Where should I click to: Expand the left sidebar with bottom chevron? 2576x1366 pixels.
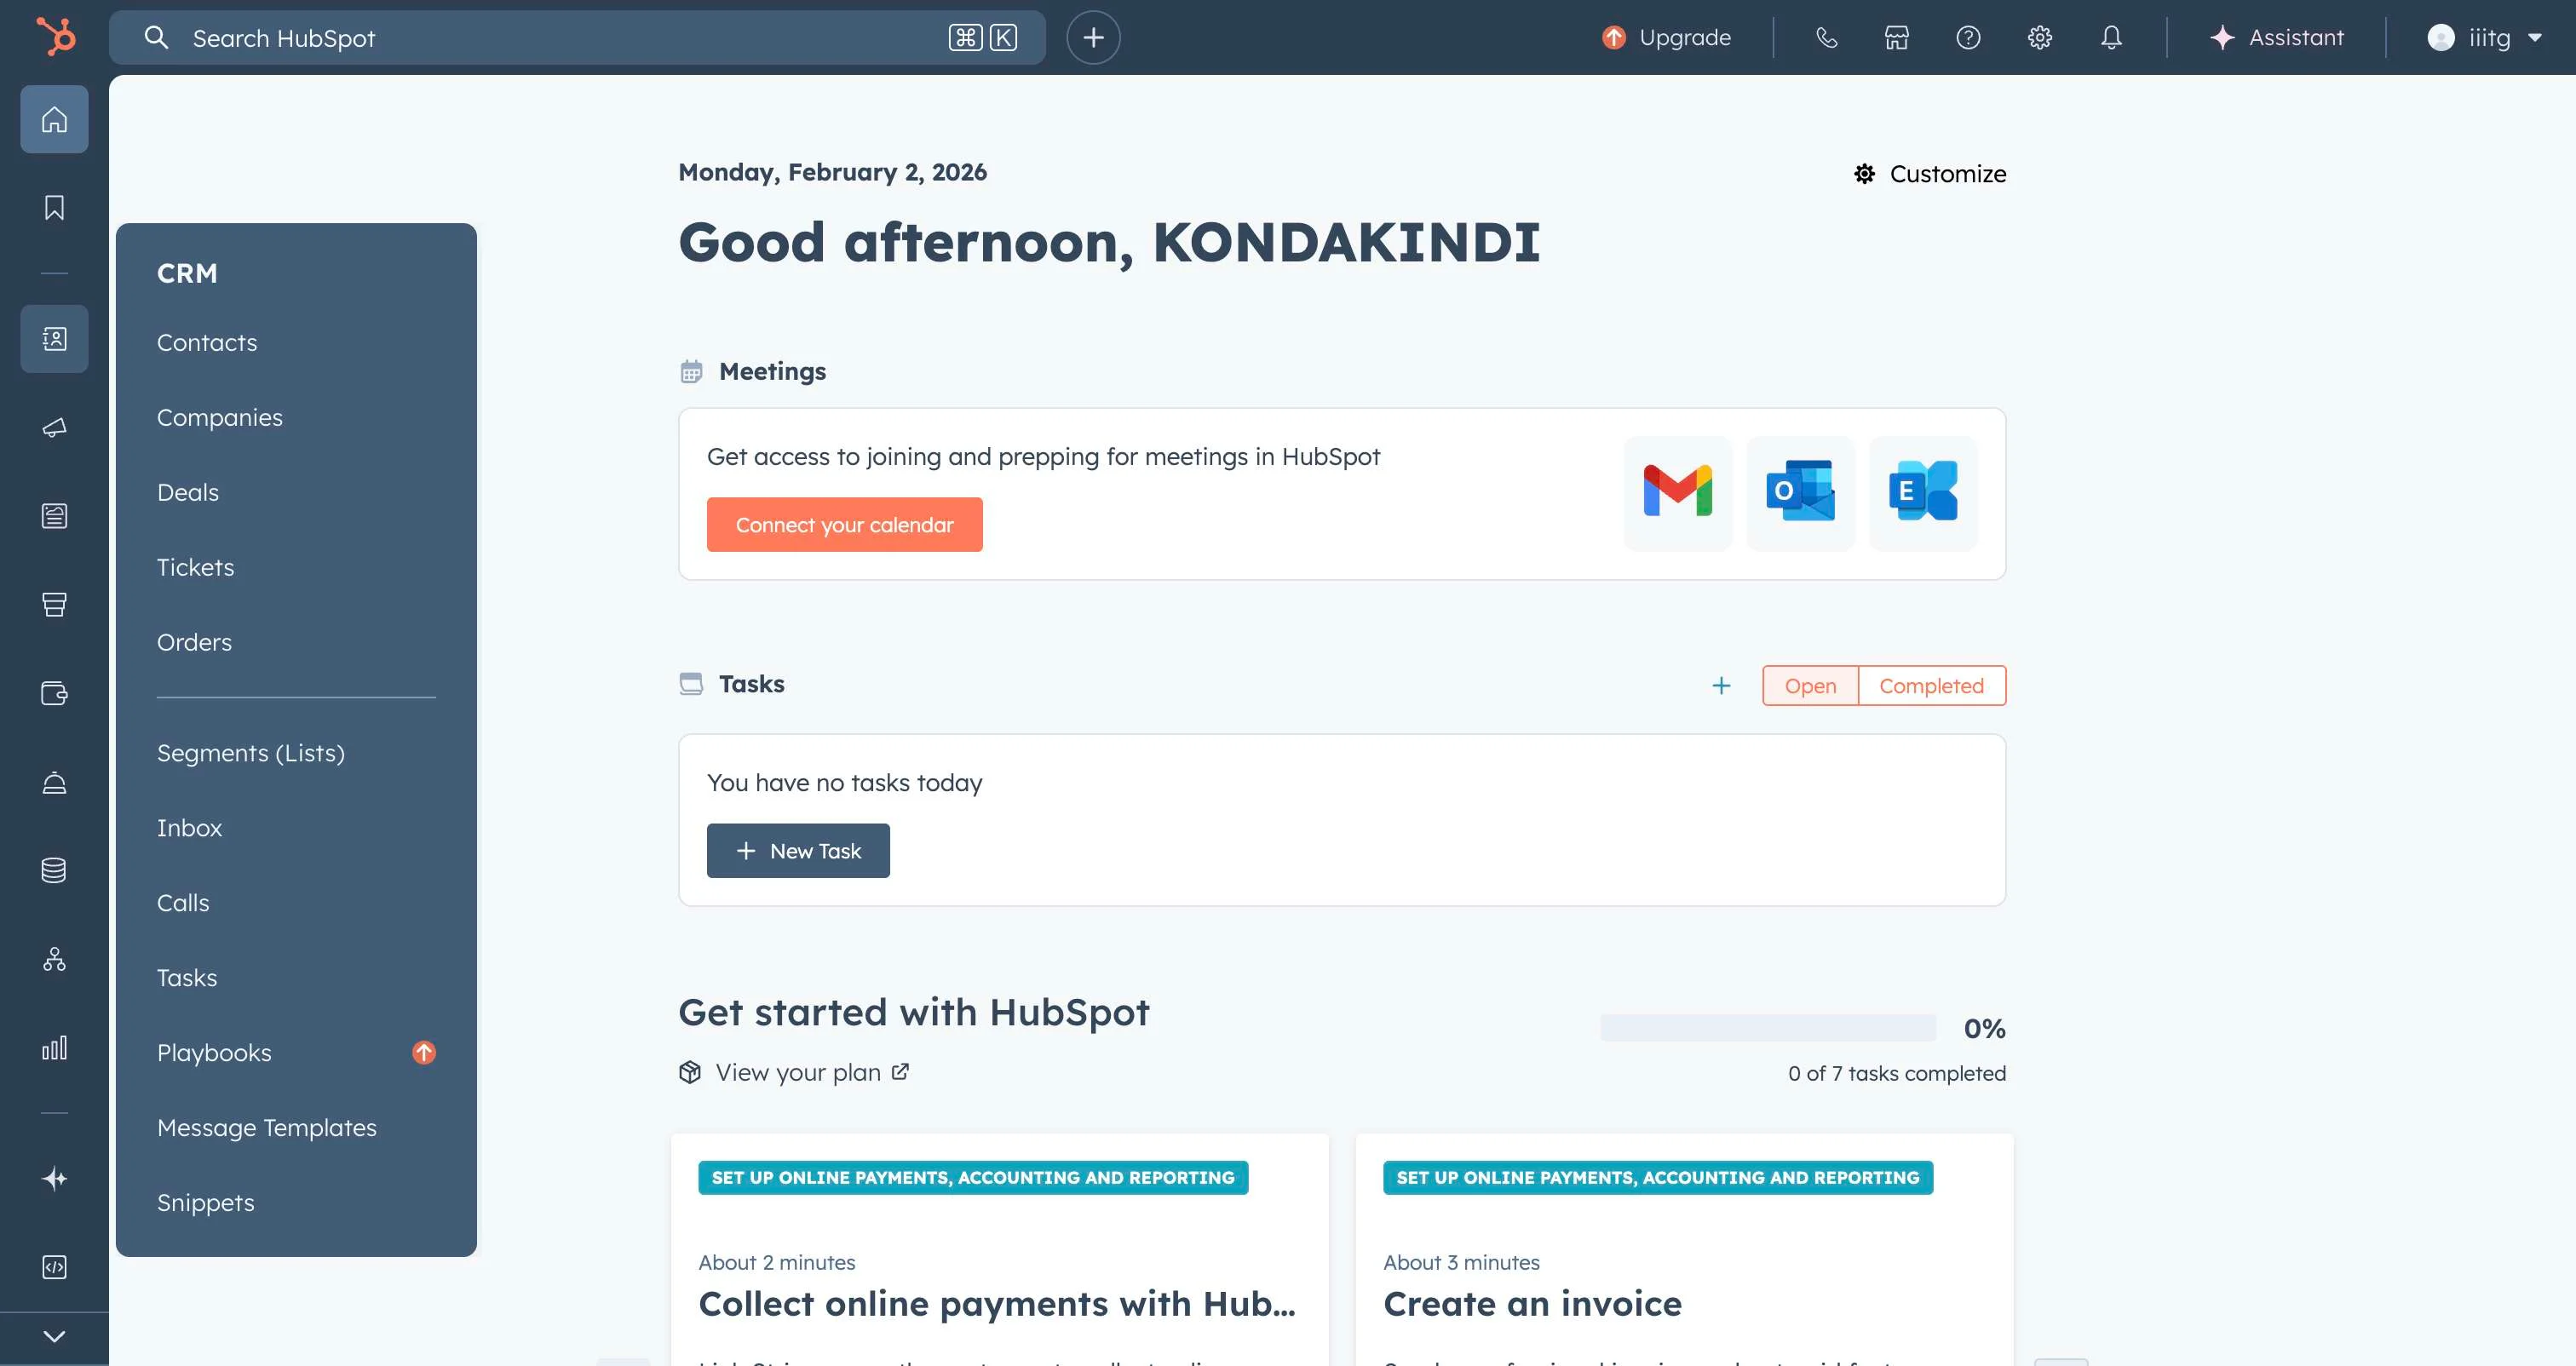pos(54,1336)
